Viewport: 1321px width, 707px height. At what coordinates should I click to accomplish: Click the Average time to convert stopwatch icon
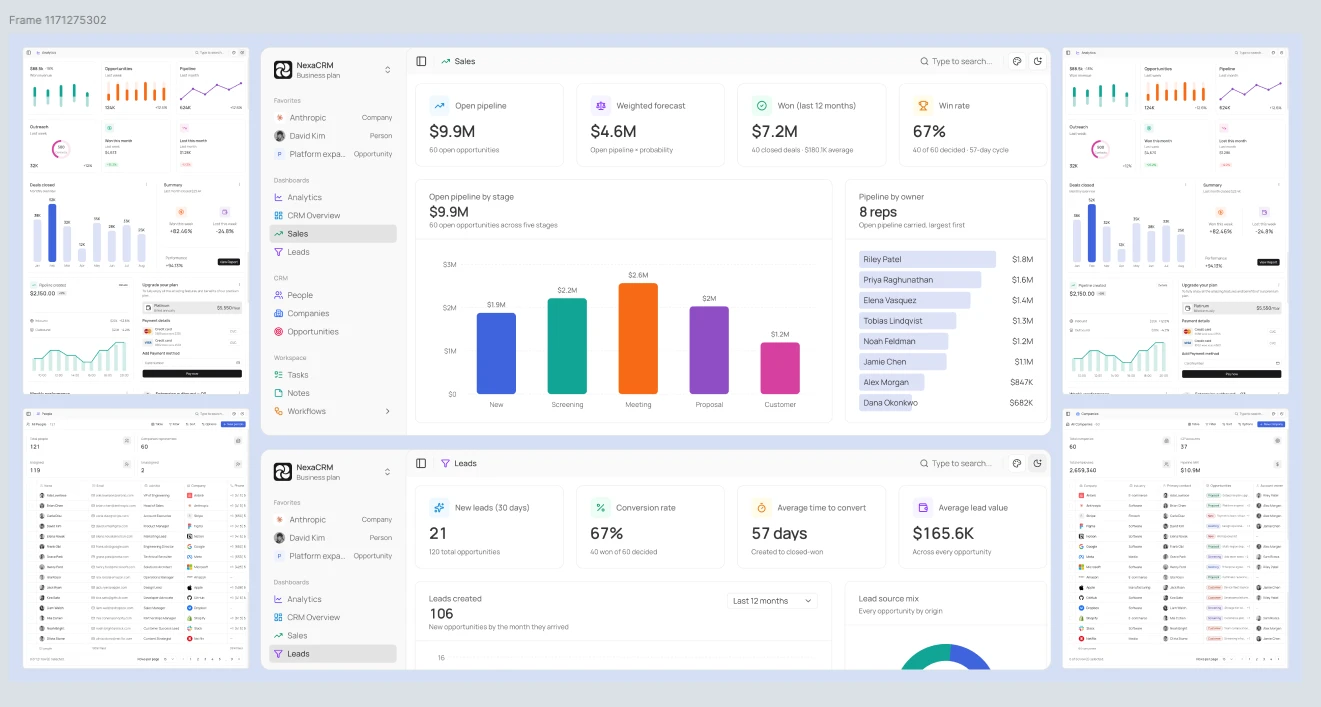pyautogui.click(x=761, y=507)
